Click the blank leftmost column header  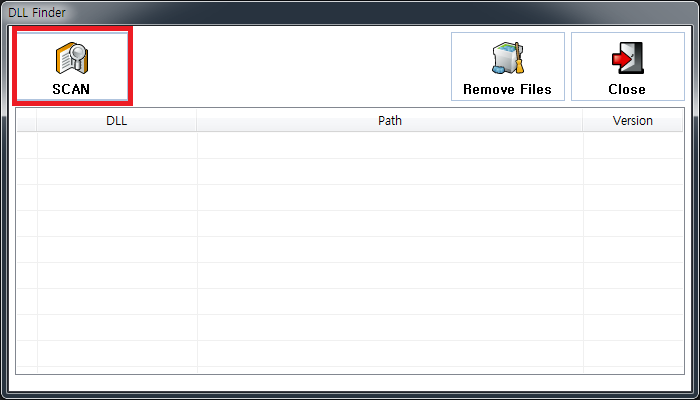click(27, 121)
